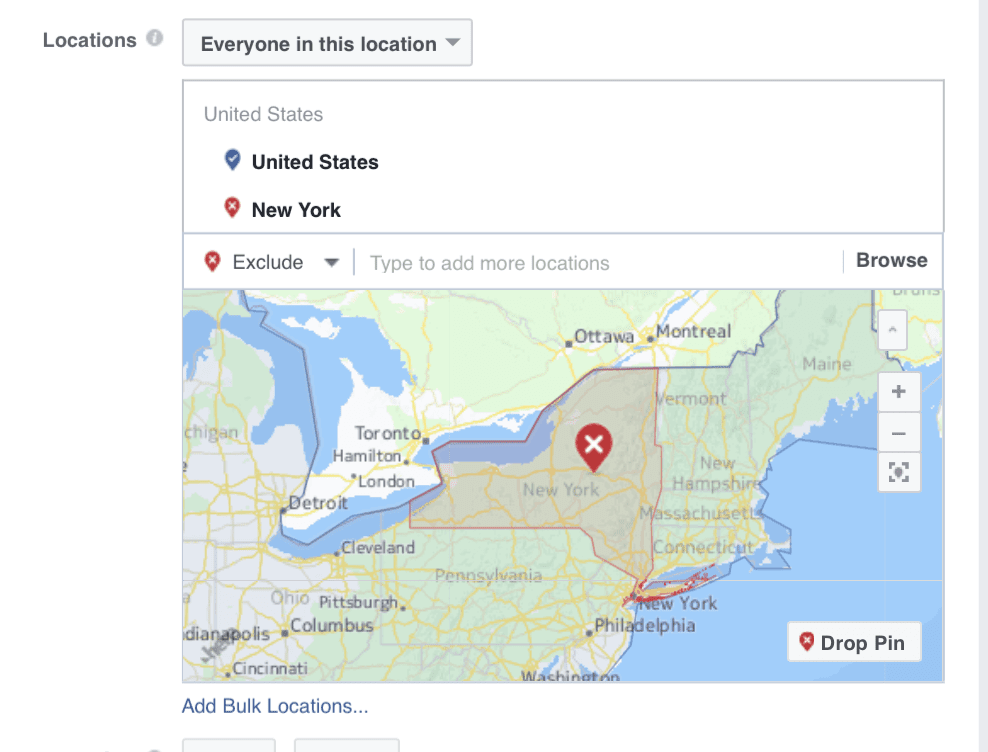Zoom out of the map using the minus icon
Image resolution: width=988 pixels, height=752 pixels.
898,432
